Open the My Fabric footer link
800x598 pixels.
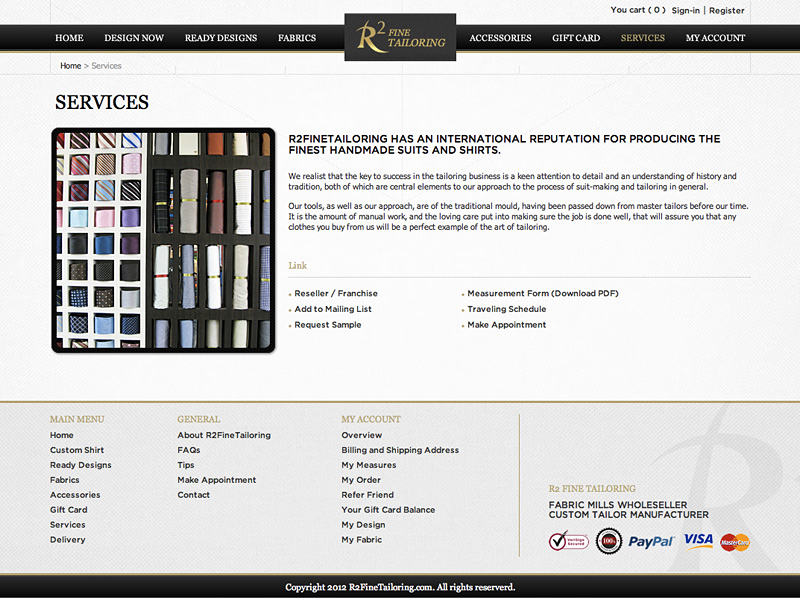pos(362,539)
